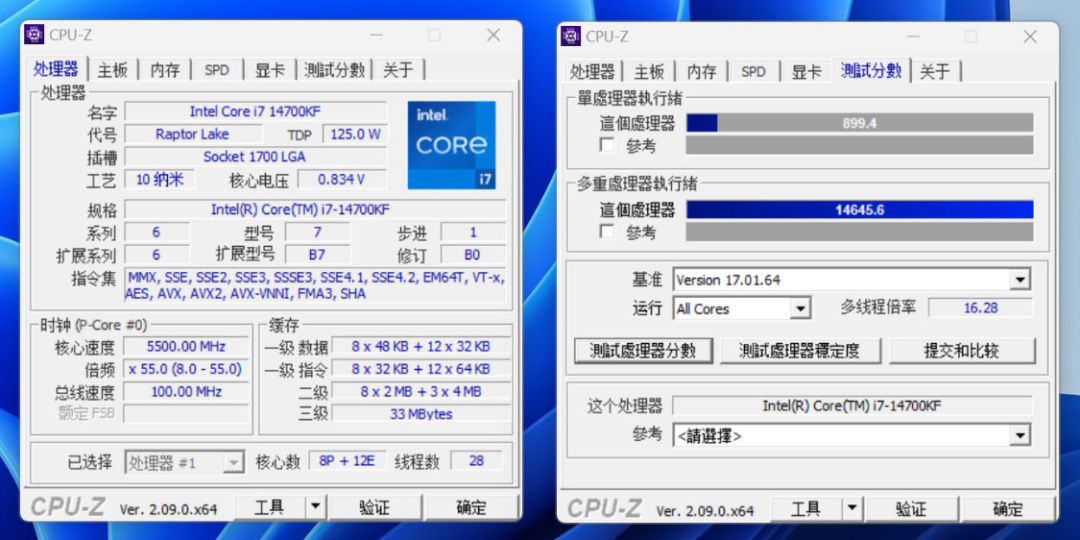Image resolution: width=1080 pixels, height=540 pixels.
Task: Close the right CPU-Z window
Action: coord(1030,36)
